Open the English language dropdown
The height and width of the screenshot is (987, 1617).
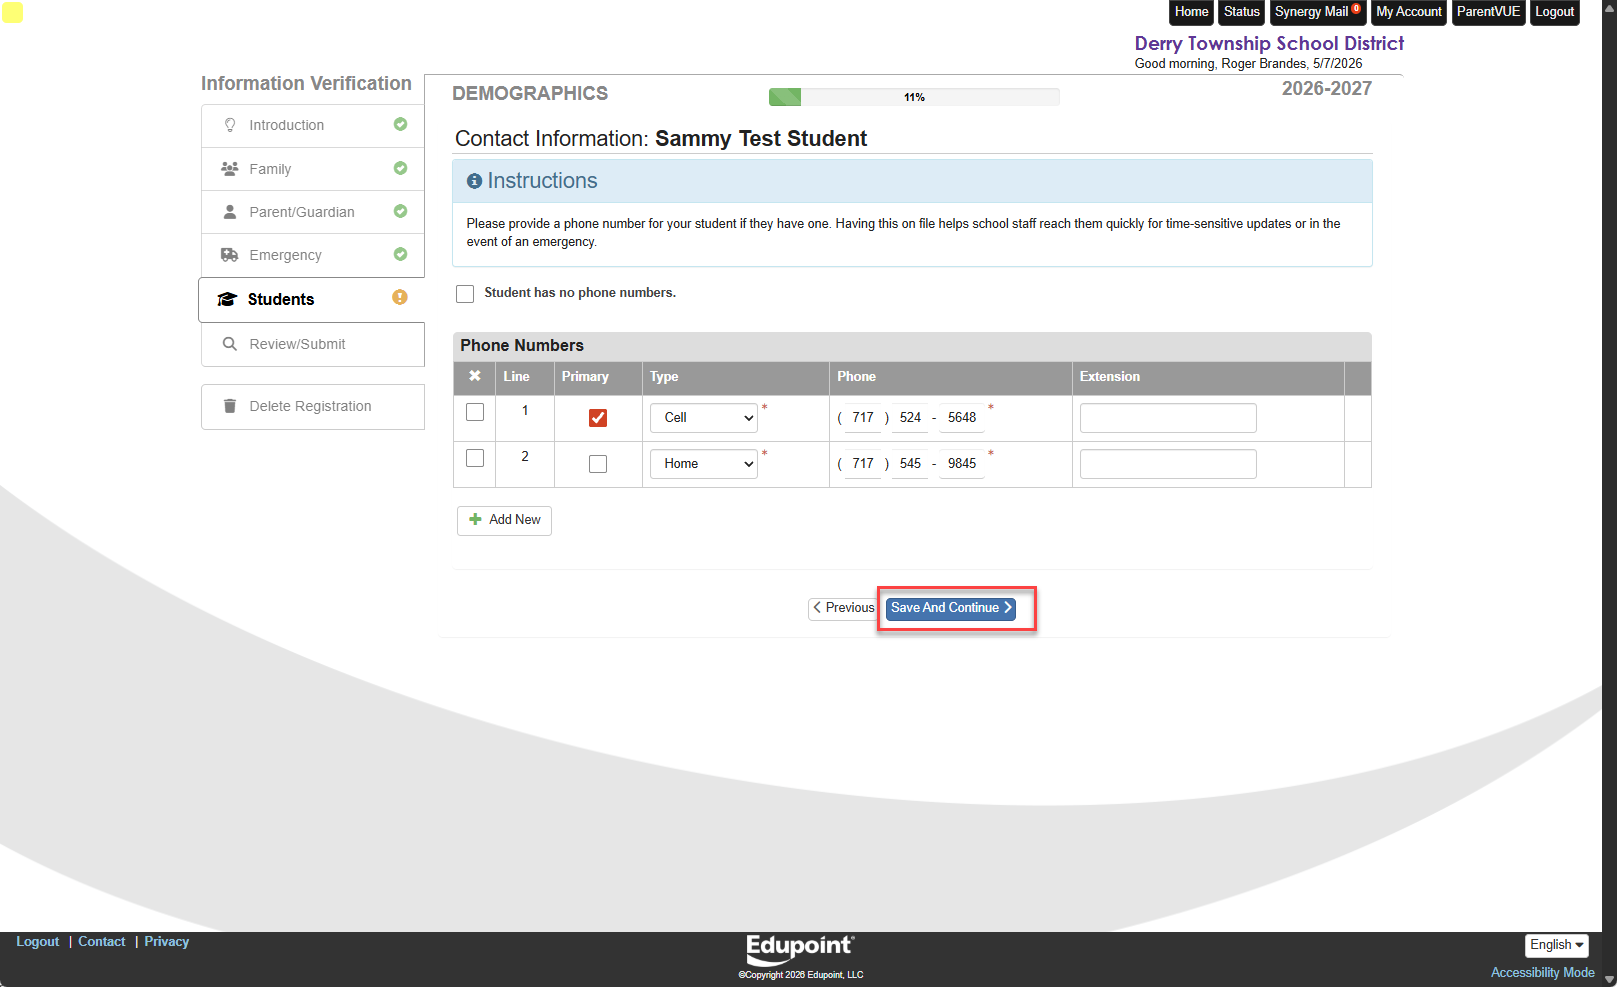(x=1557, y=945)
